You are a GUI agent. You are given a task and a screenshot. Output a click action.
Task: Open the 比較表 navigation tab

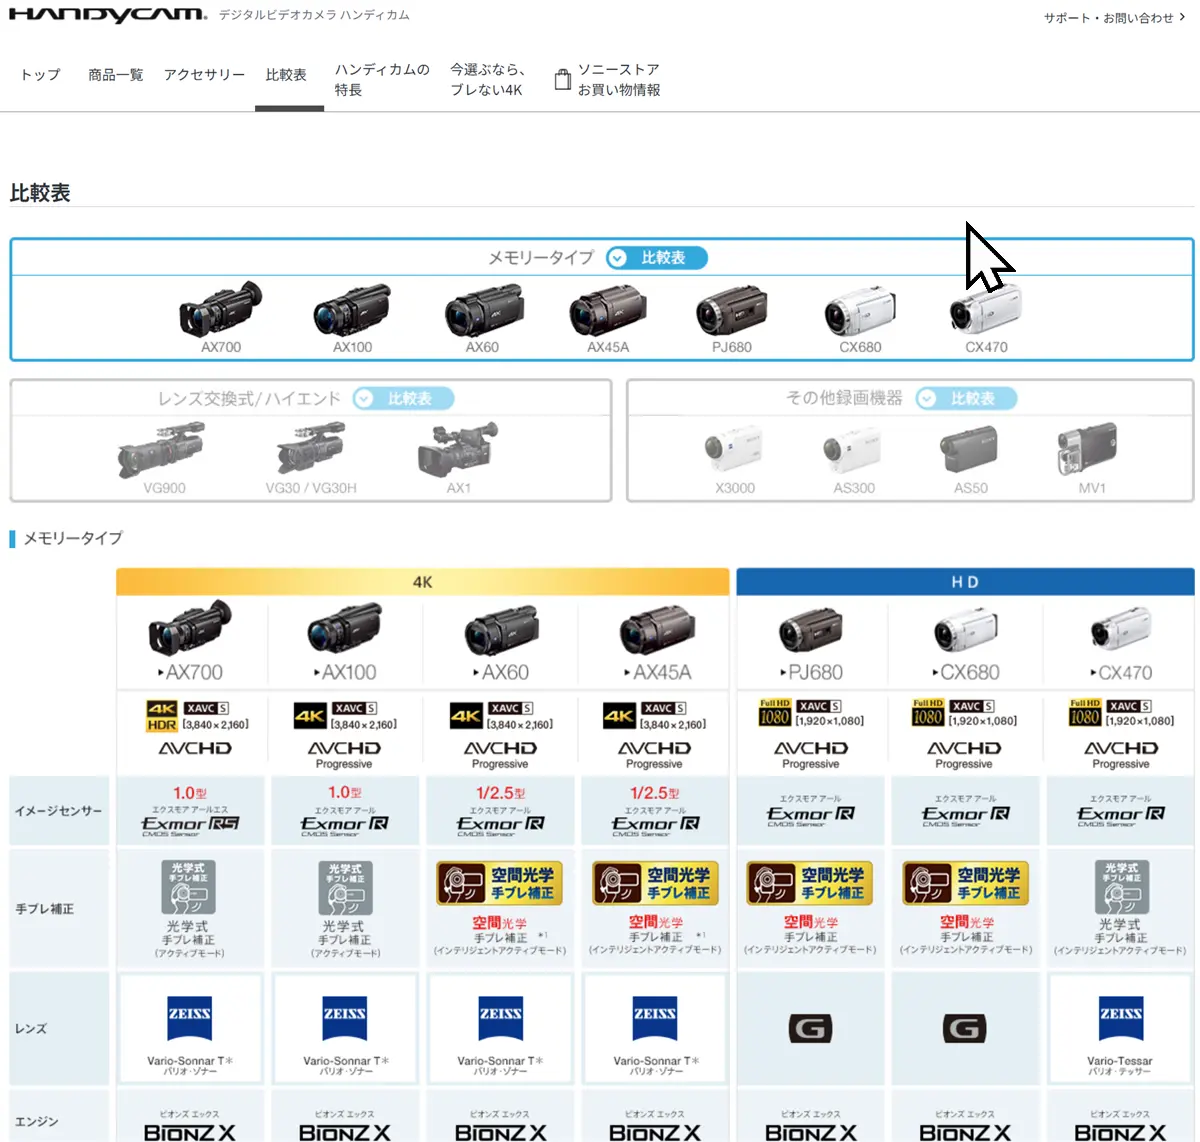tap(286, 75)
